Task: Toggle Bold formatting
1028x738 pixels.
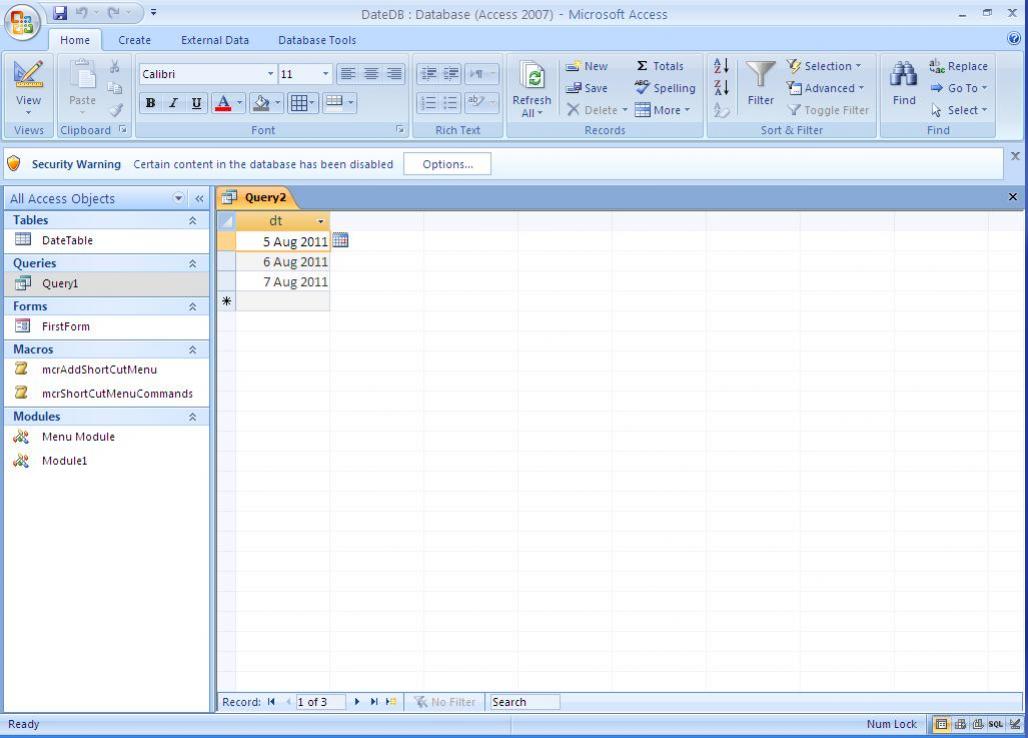Action: [x=150, y=103]
